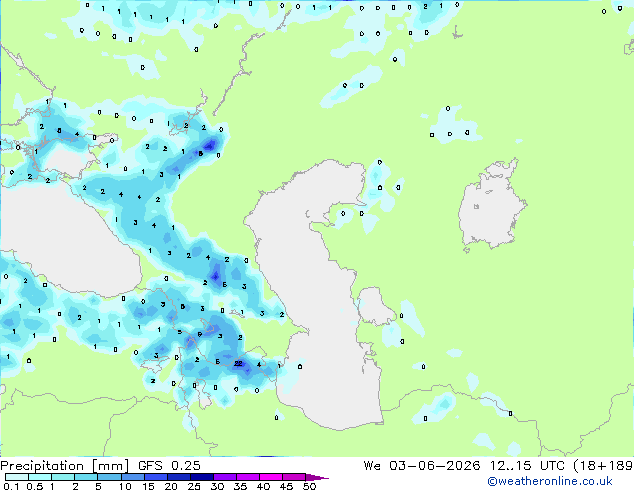Click the legend label "20"

[171, 486]
